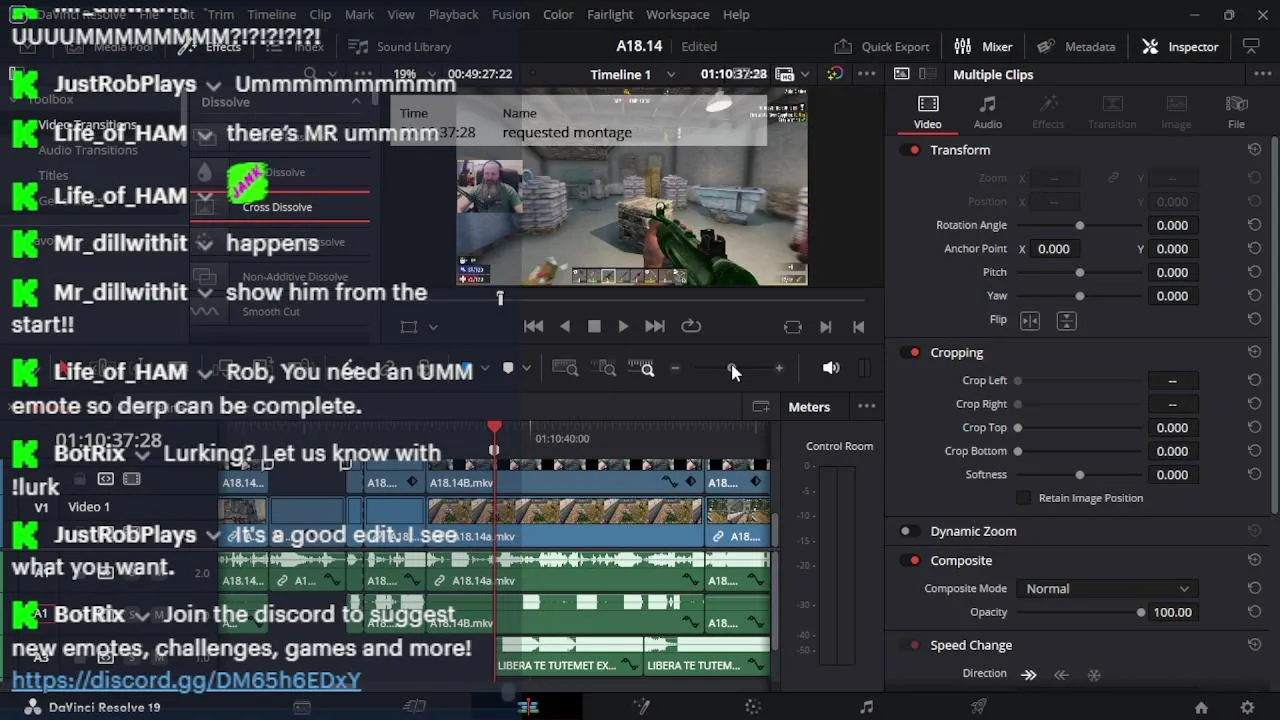
Task: Open the Sound Library panel
Action: [400, 46]
